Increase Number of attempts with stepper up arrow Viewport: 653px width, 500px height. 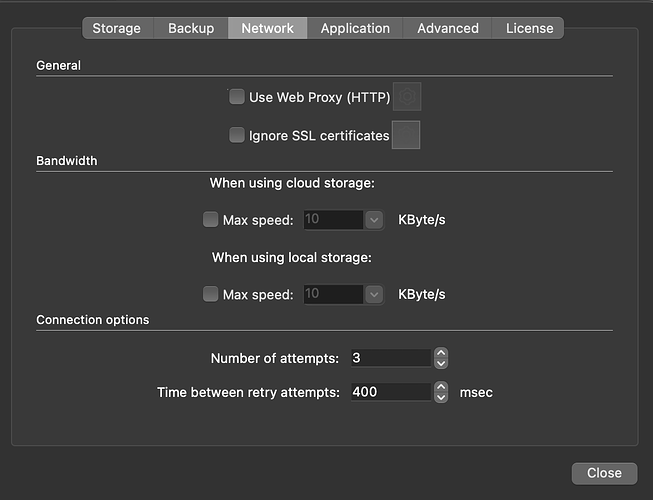coord(441,353)
